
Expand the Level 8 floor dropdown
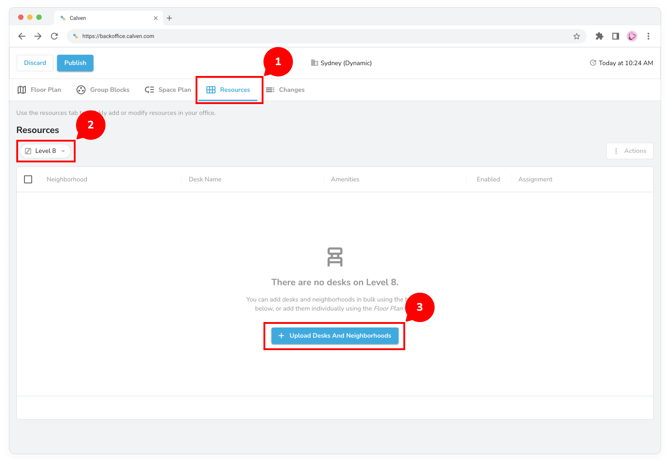click(46, 151)
